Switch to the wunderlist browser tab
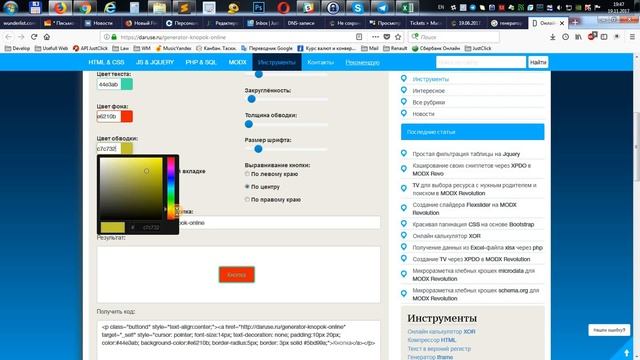640x360 pixels. click(x=19, y=23)
